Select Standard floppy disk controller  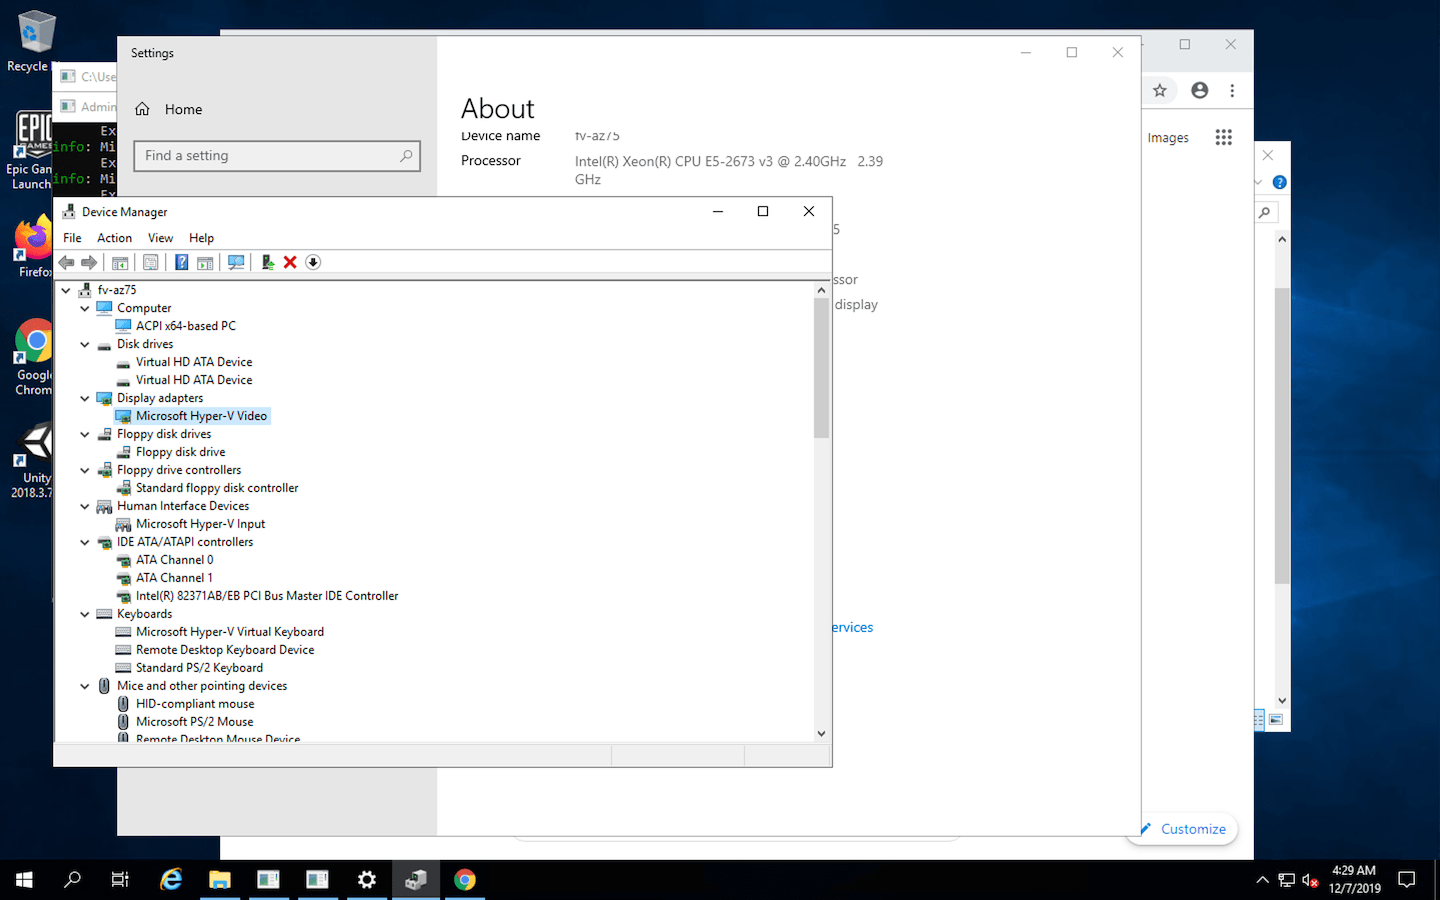tap(217, 488)
